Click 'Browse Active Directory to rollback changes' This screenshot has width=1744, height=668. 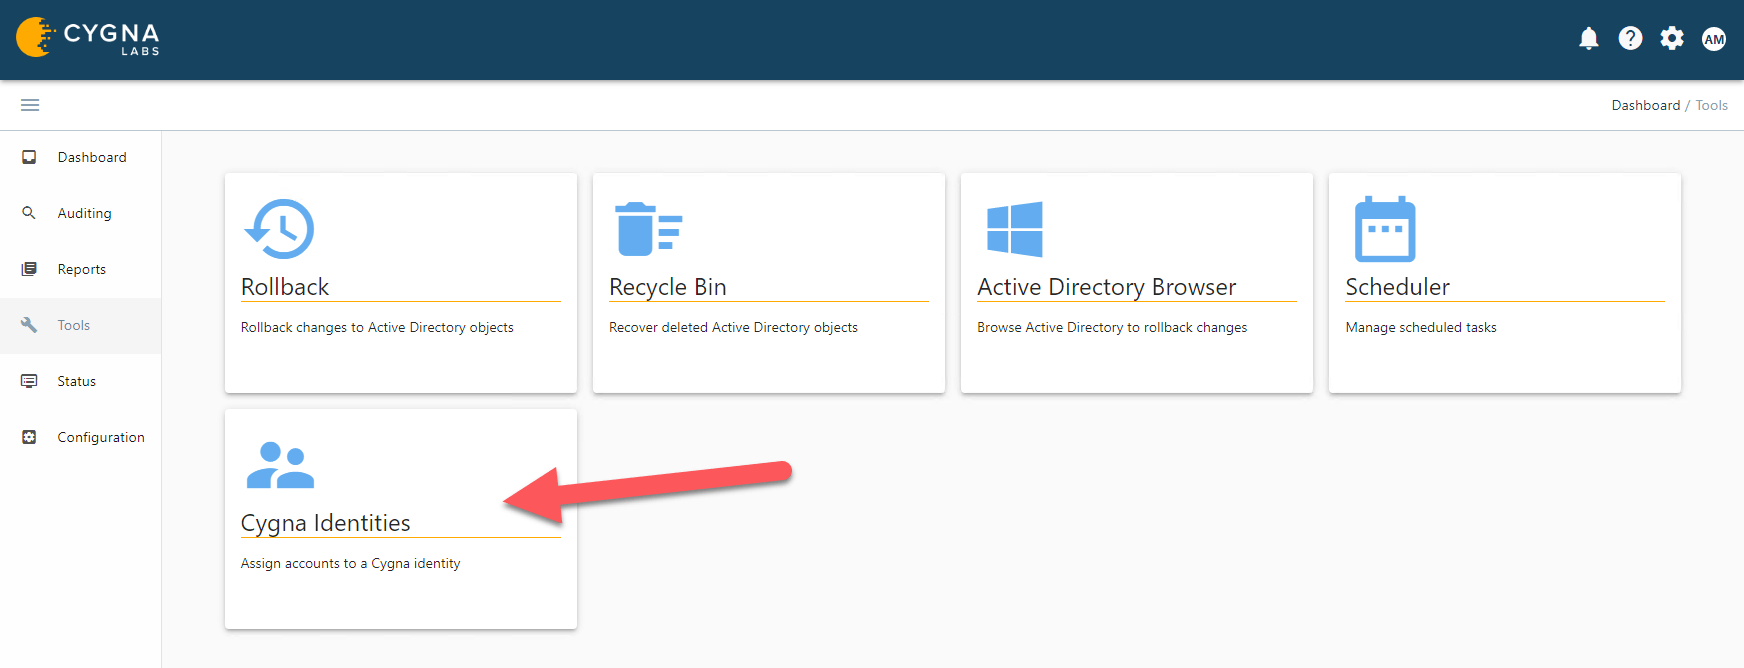tap(1112, 327)
